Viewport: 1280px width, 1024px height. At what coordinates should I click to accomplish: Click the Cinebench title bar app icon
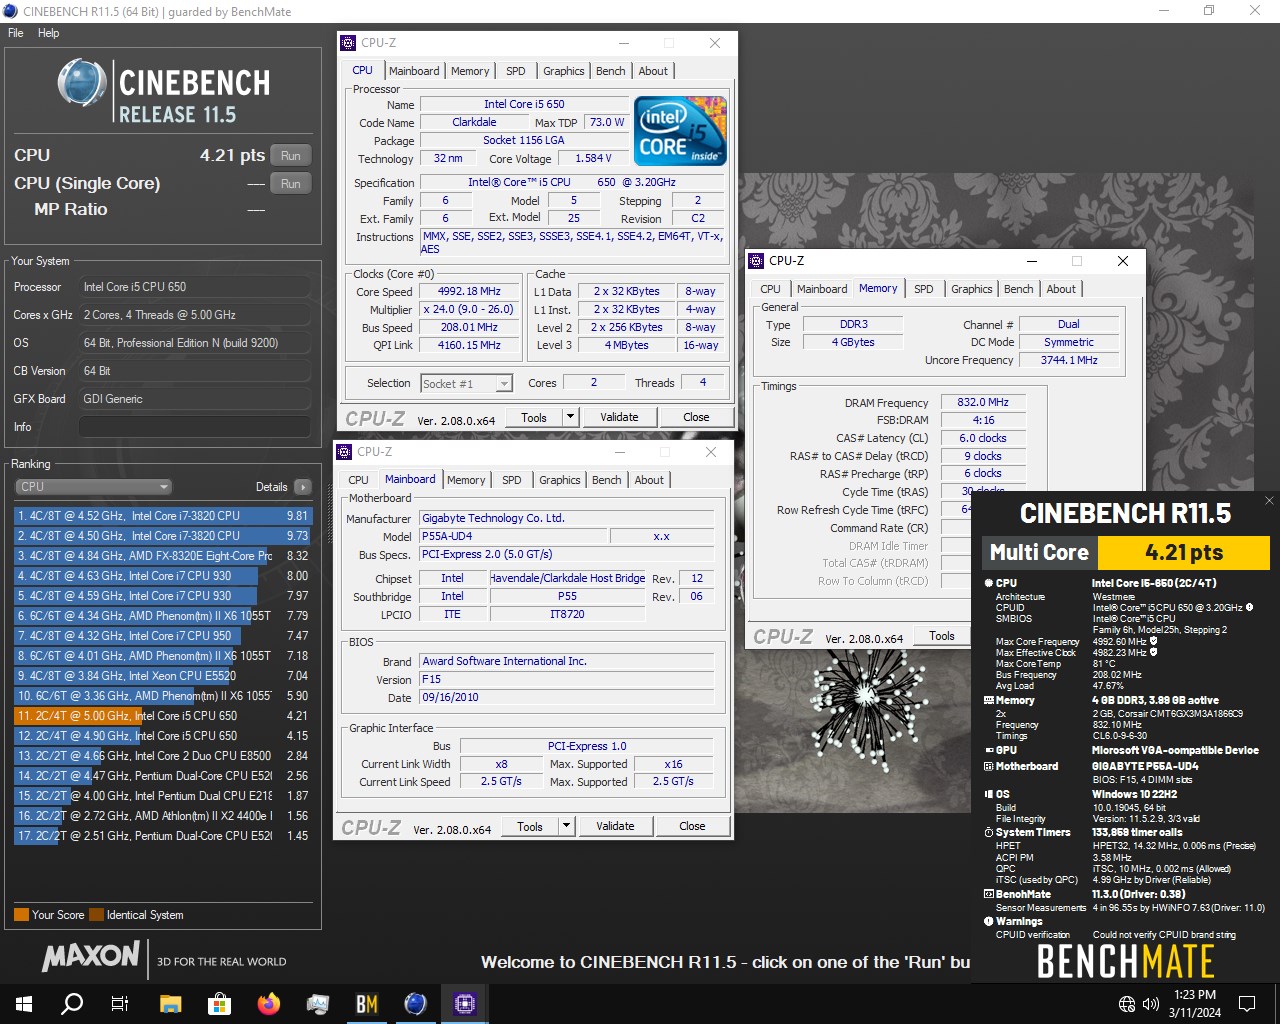click(10, 11)
